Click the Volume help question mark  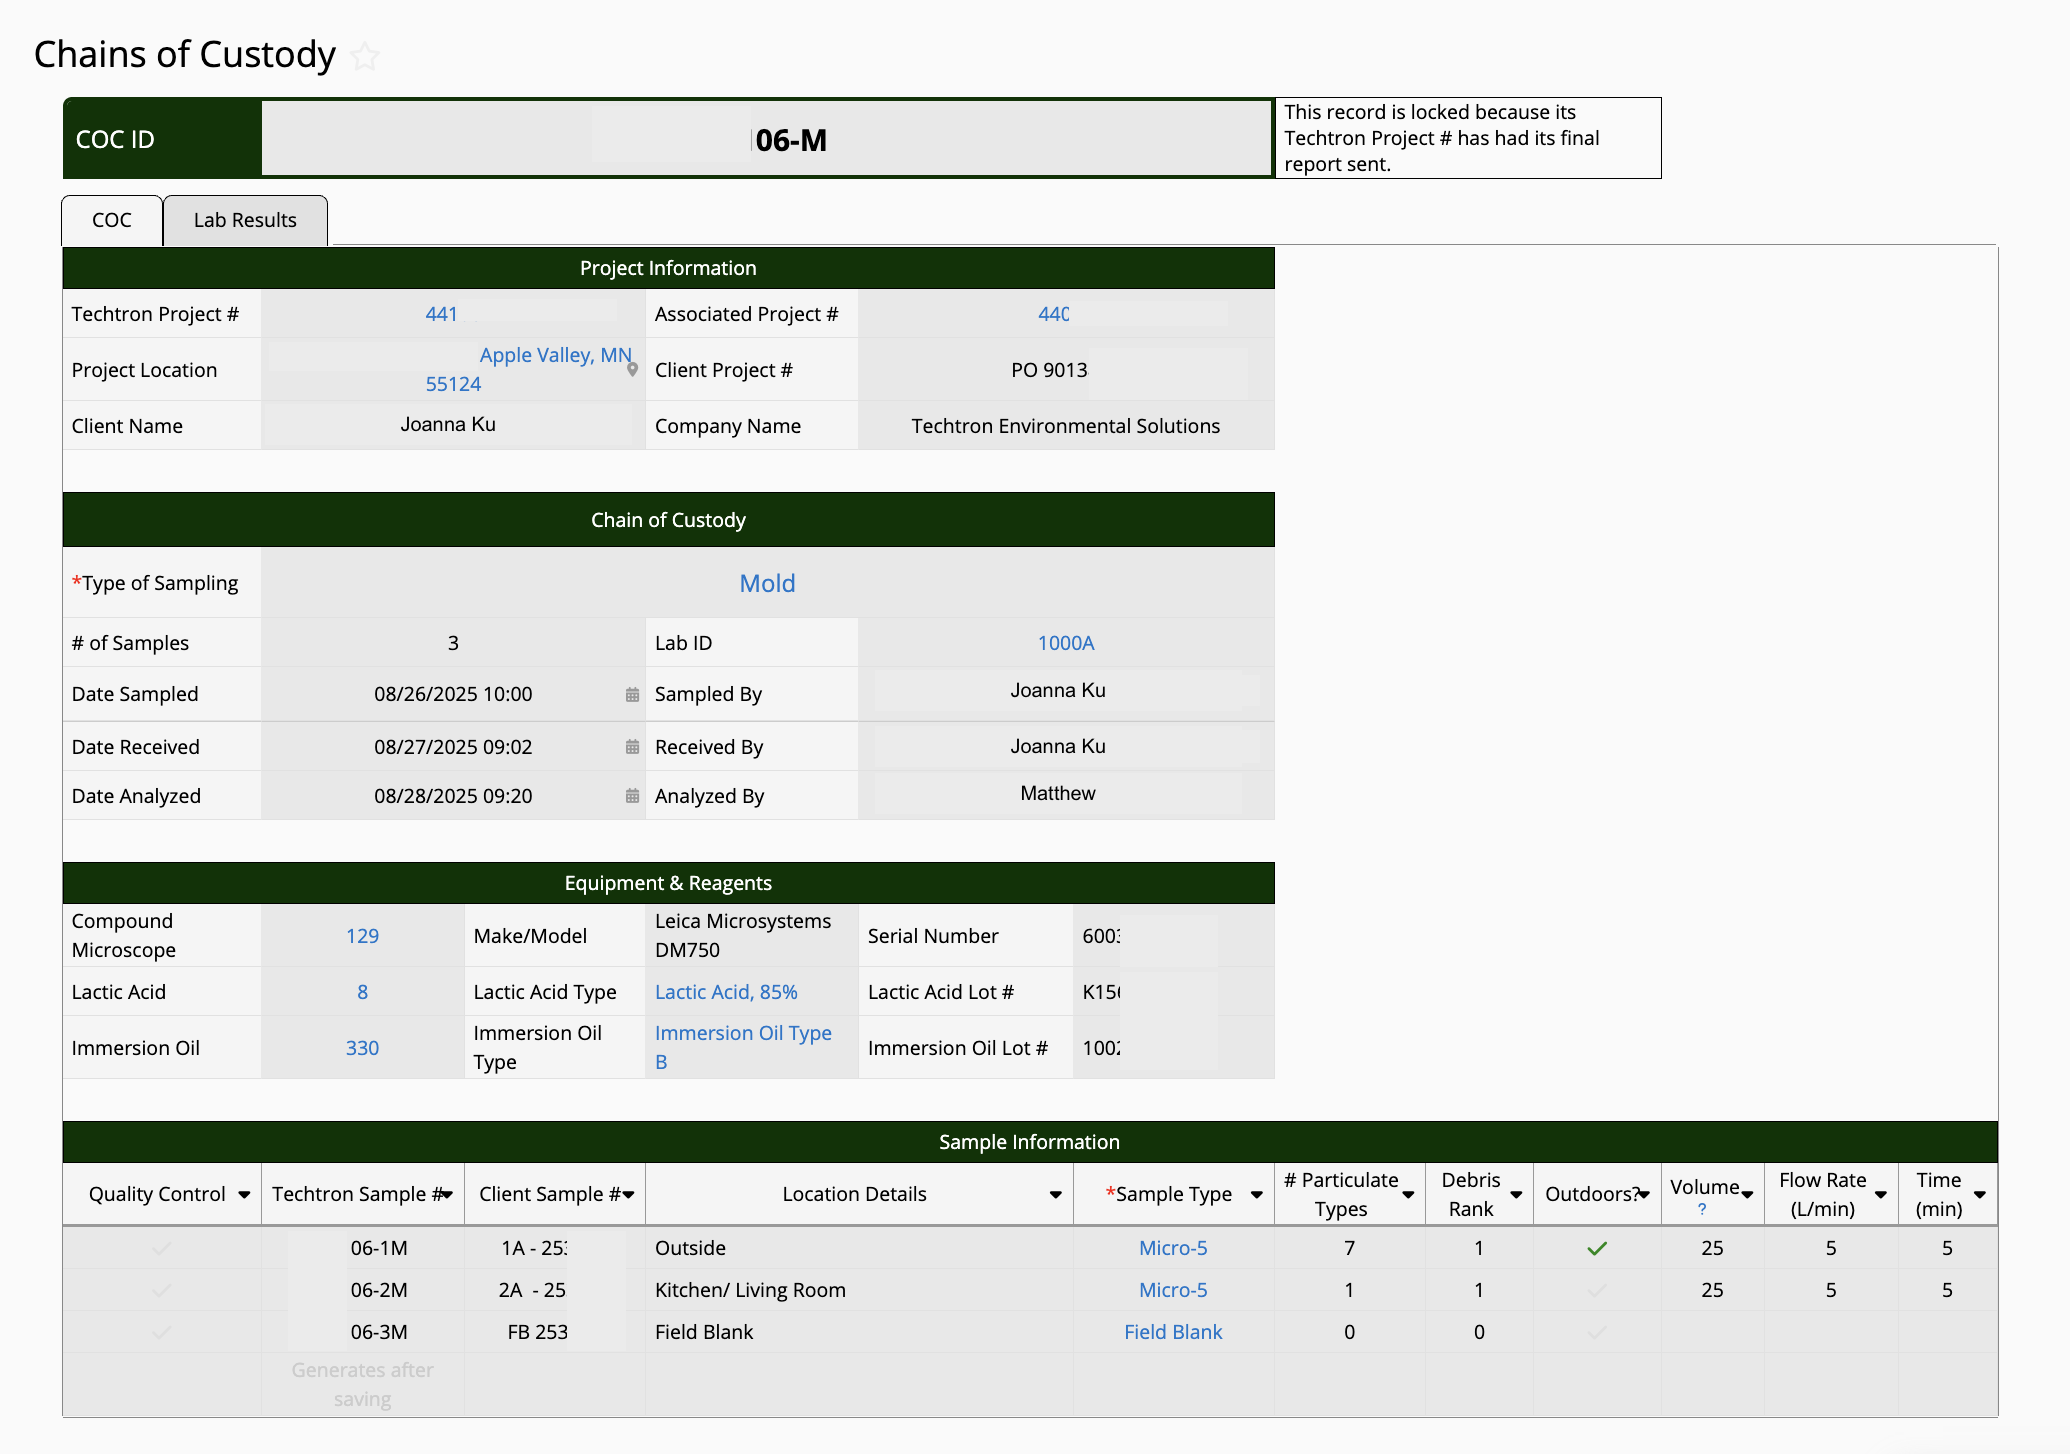tap(1702, 1209)
